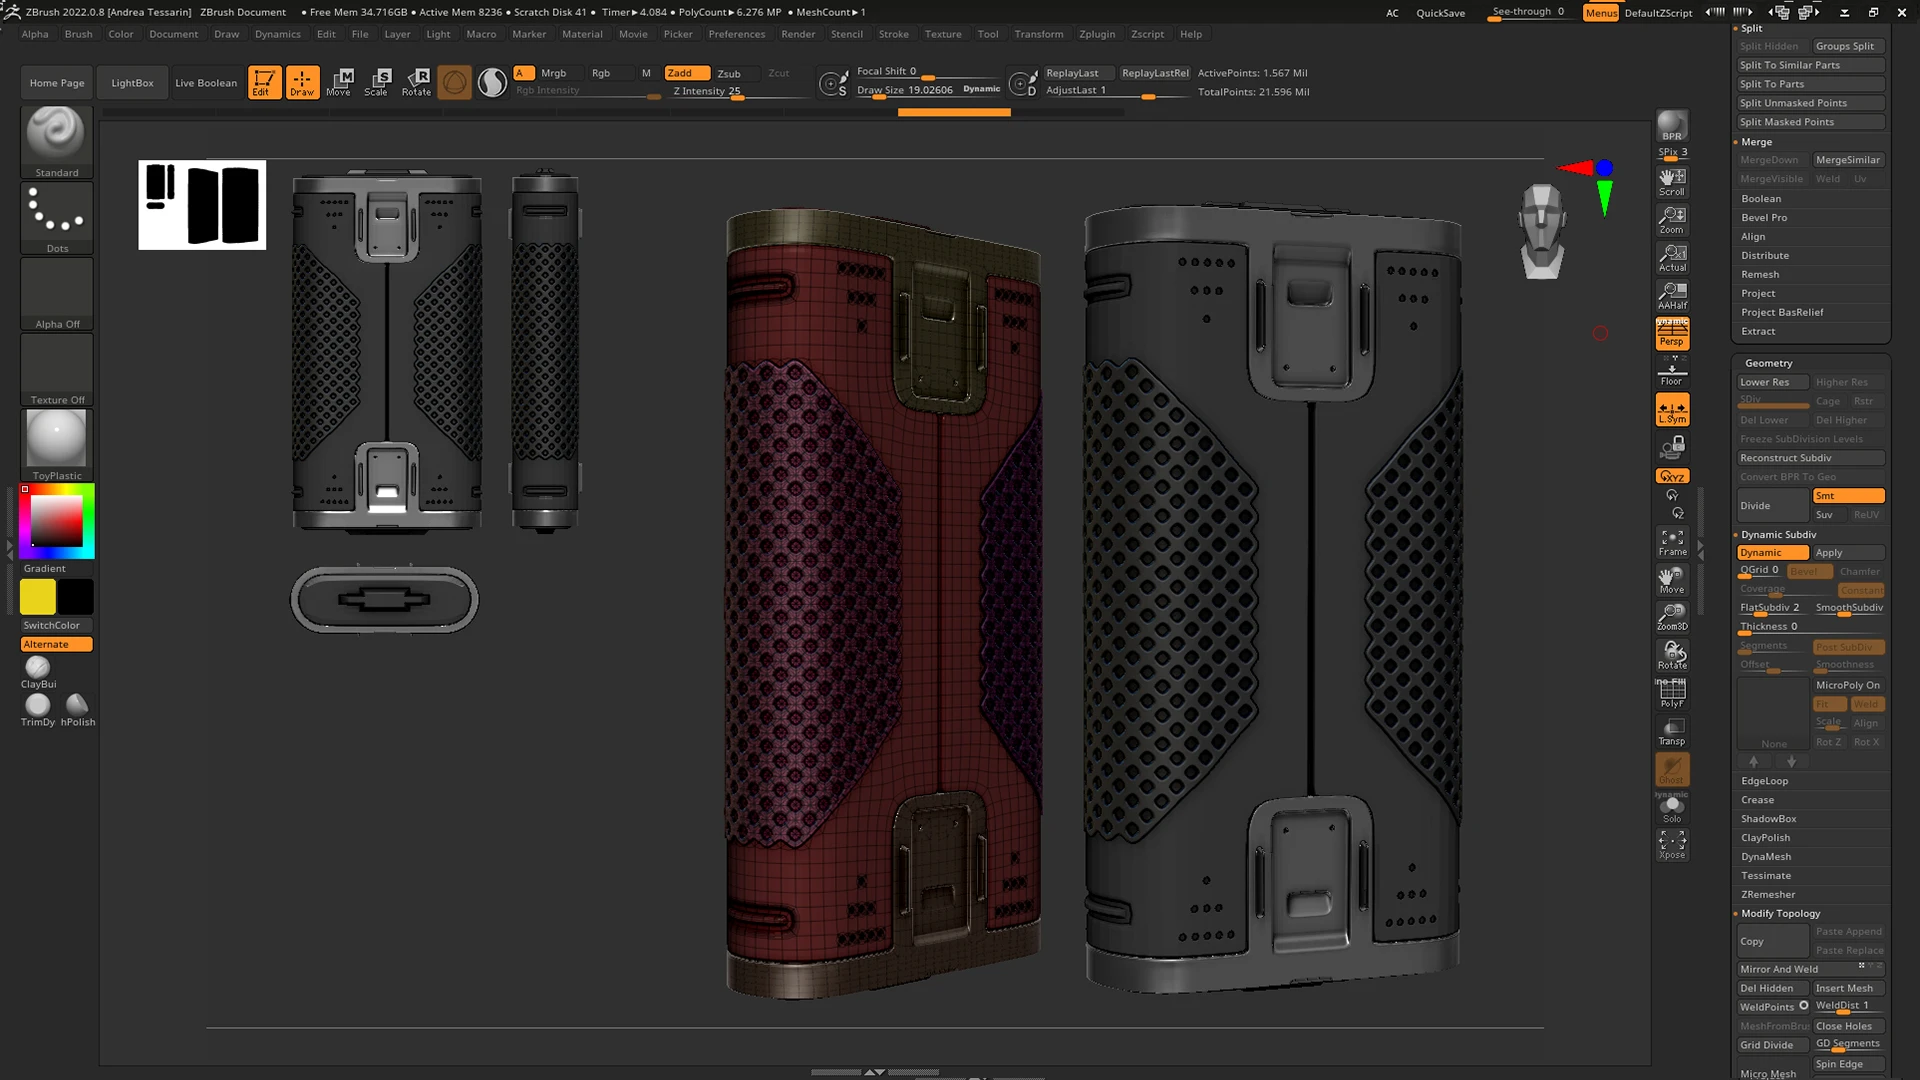Click the Actual size icon
This screenshot has height=1080, width=1920.
[x=1672, y=258]
